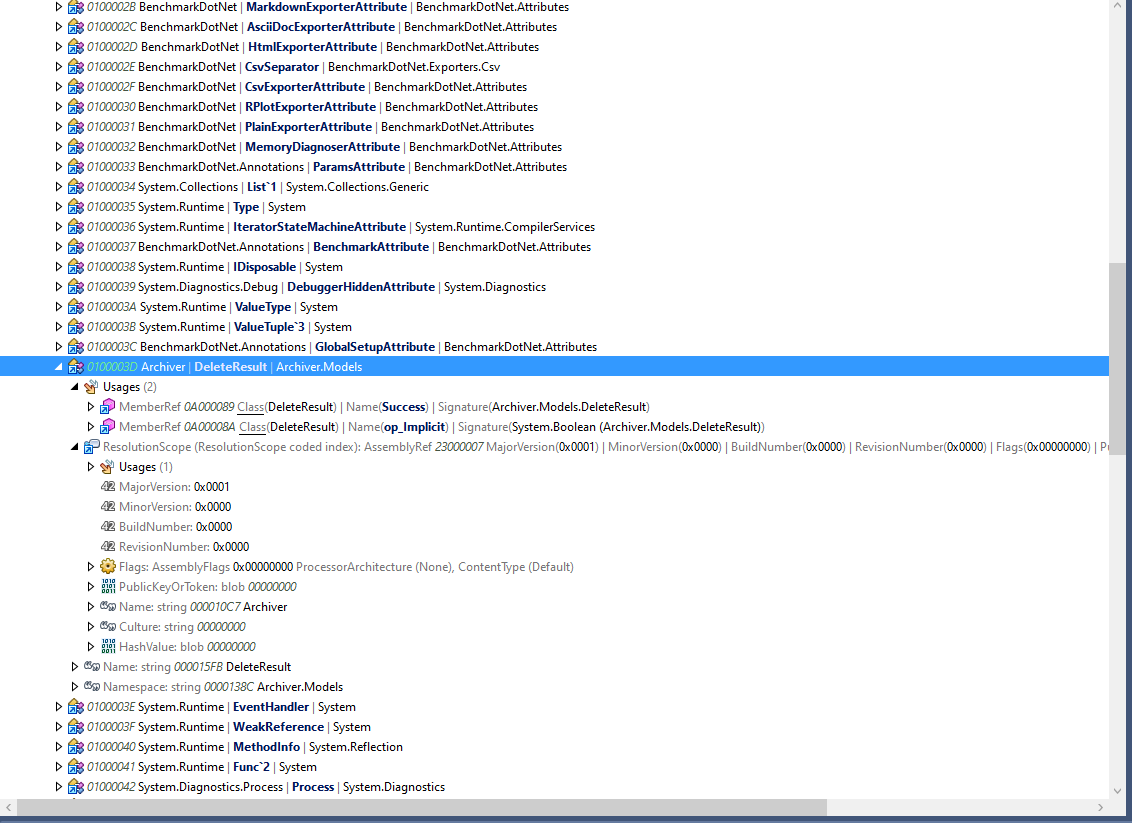Follow the Class link in op_Implicit MemberRef
The image size is (1132, 823).
tap(253, 427)
